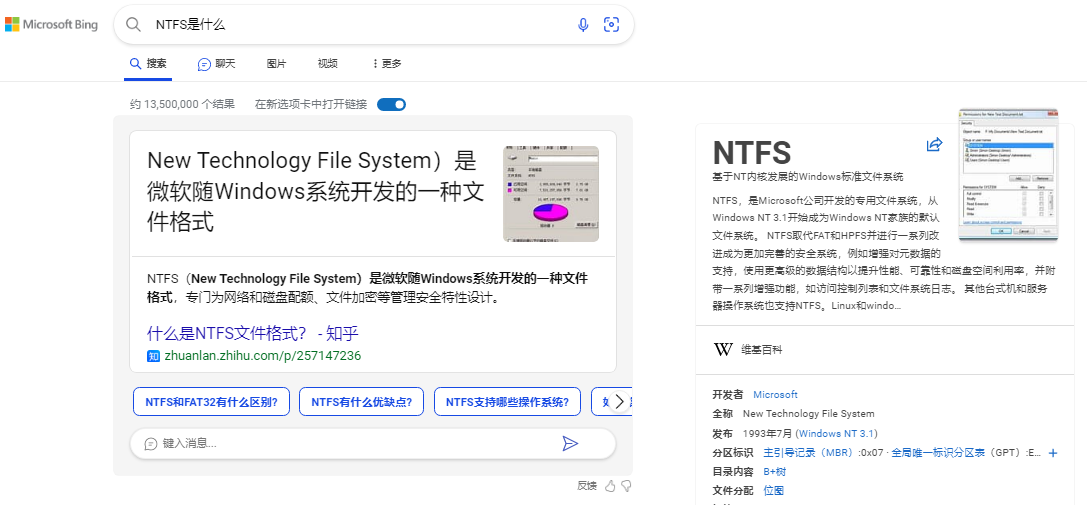Click the magnifier search icon in search box
This screenshot has width=1087, height=505.
133,25
